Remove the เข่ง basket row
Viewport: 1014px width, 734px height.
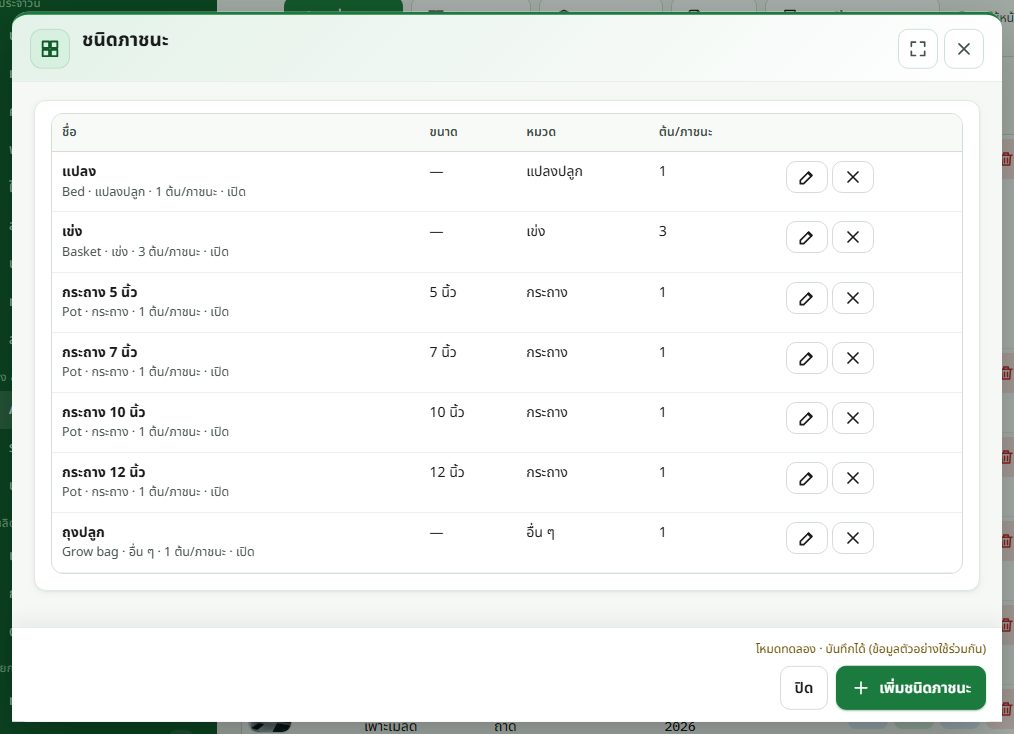[852, 237]
